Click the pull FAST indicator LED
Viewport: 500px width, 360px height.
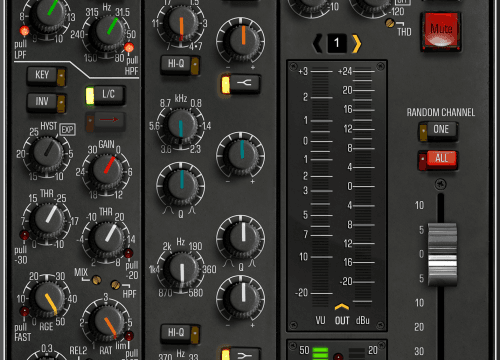pos(24,311)
